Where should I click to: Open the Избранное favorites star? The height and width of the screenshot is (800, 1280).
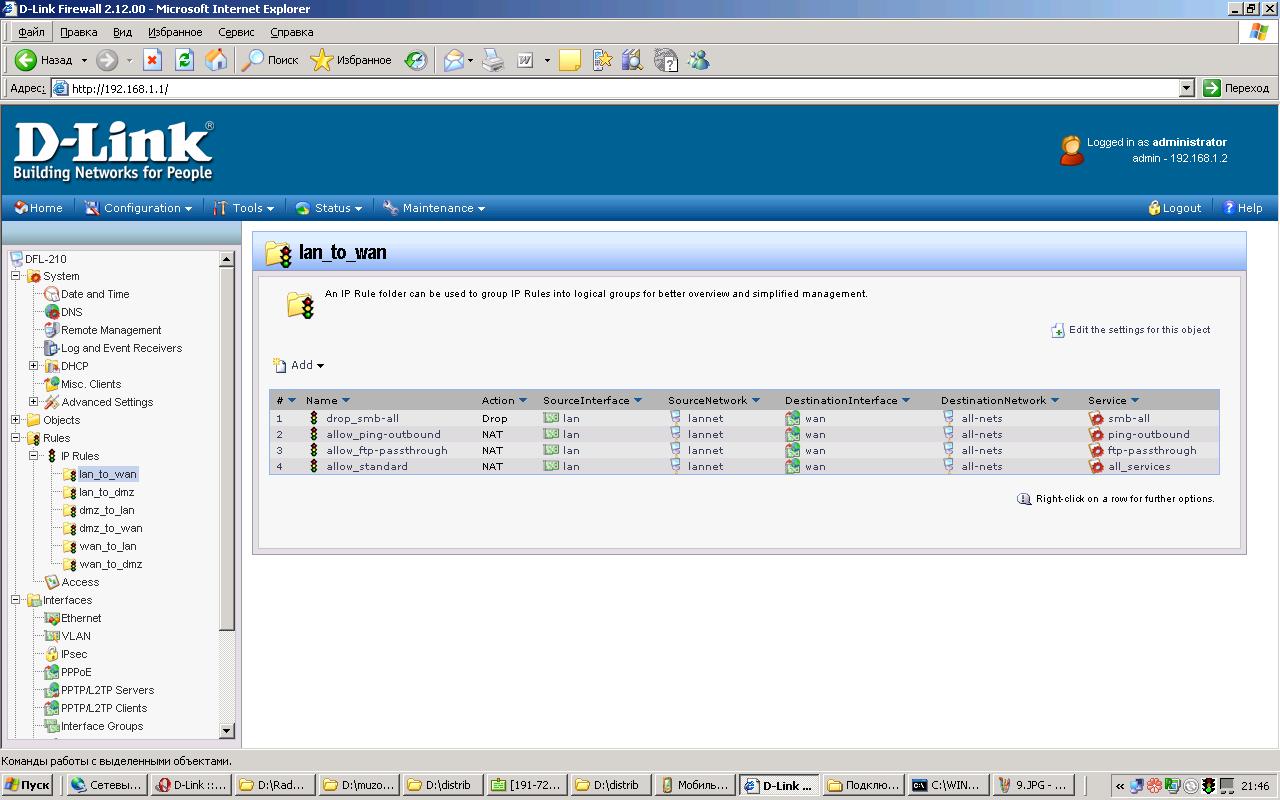click(351, 60)
